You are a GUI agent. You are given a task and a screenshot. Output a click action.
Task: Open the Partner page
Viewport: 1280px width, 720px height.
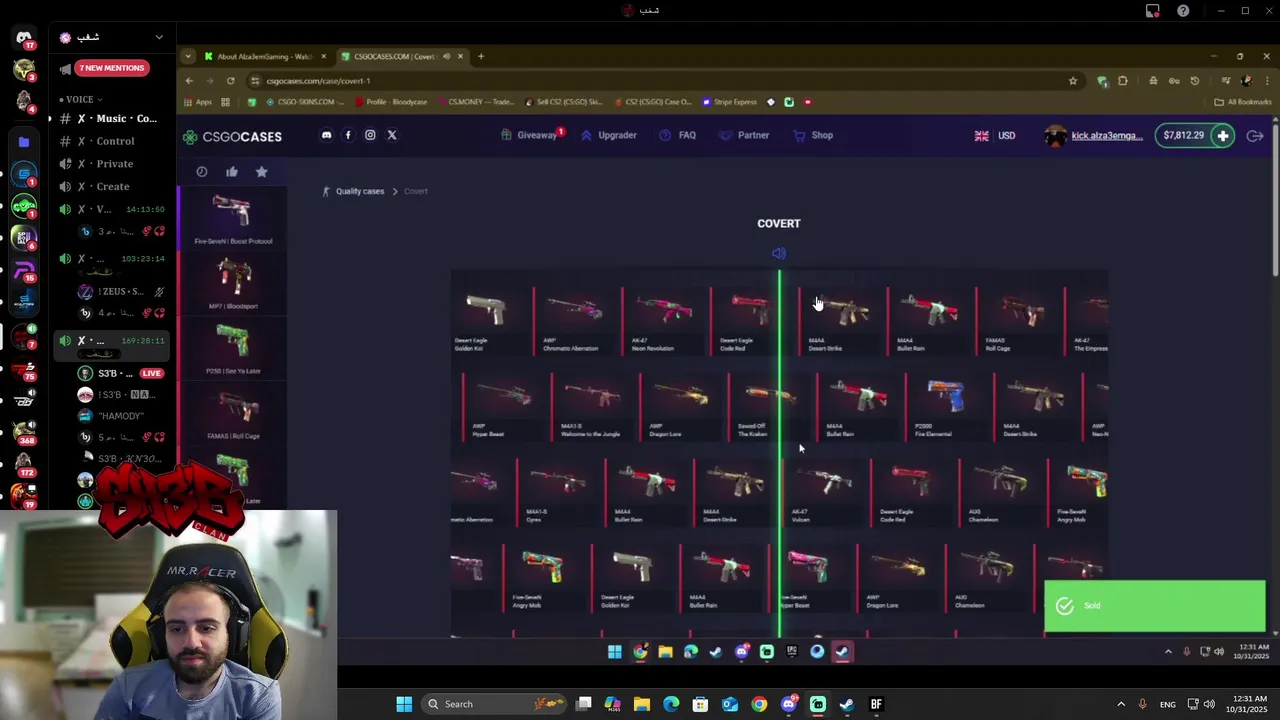[744, 135]
